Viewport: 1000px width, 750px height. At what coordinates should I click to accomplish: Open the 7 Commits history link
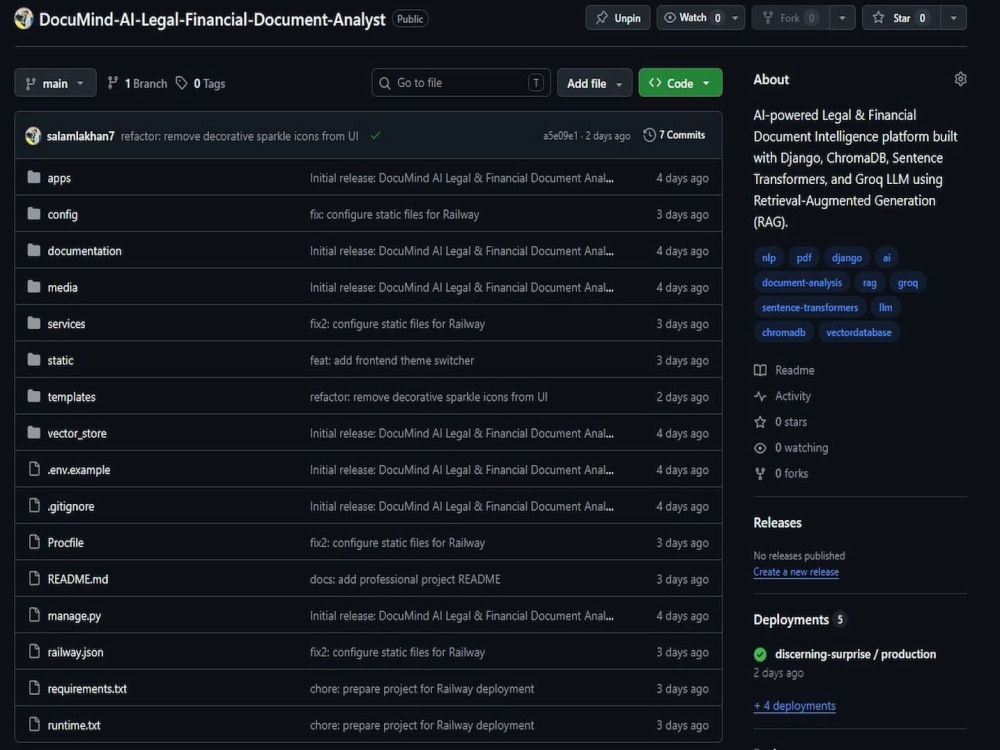pyautogui.click(x=674, y=135)
